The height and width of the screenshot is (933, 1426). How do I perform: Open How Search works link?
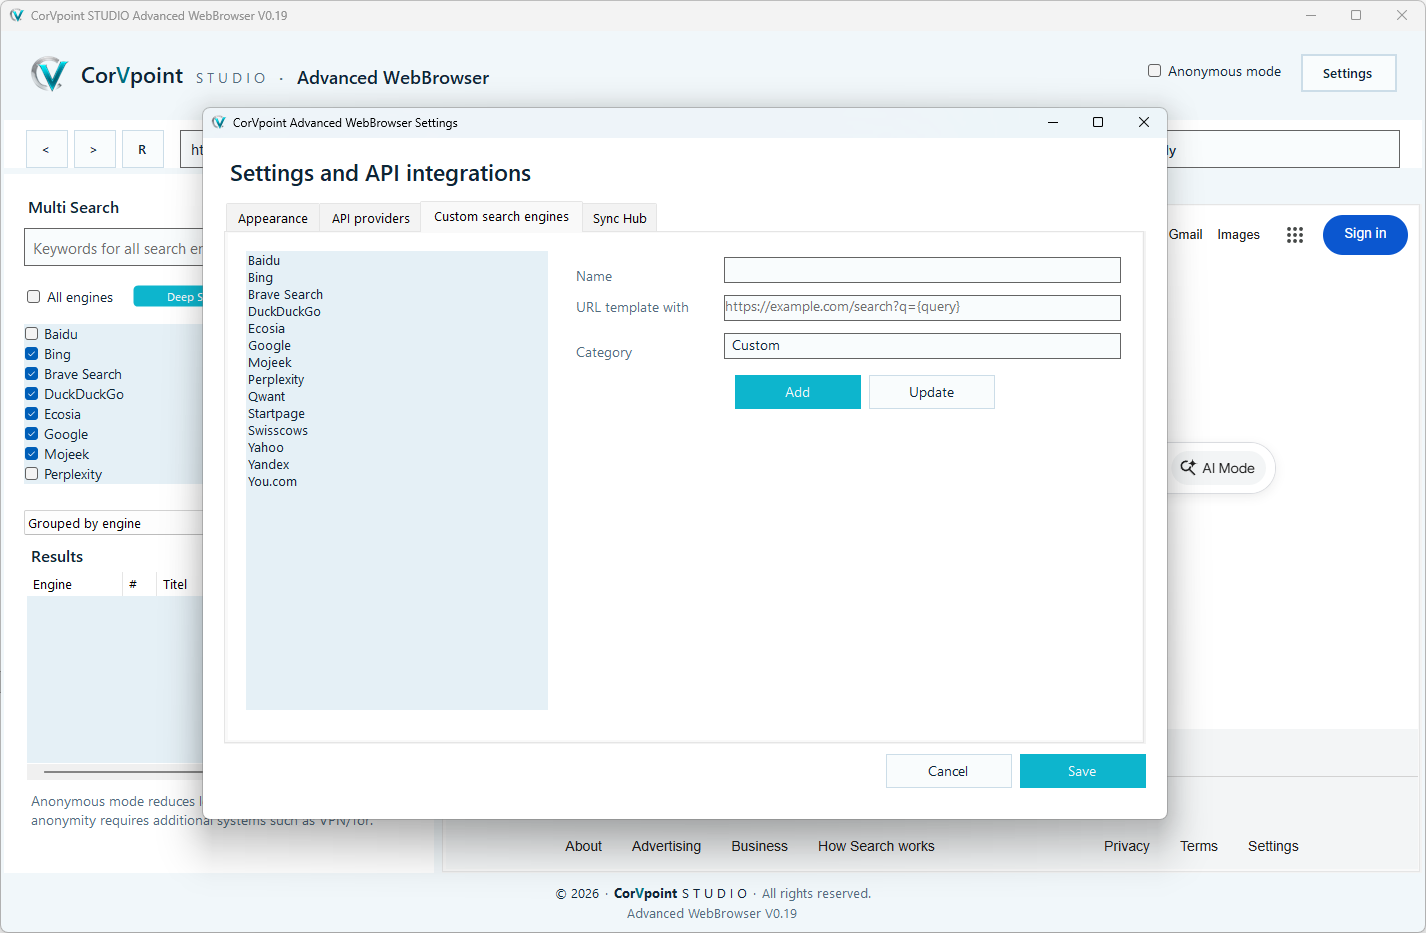pyautogui.click(x=876, y=846)
